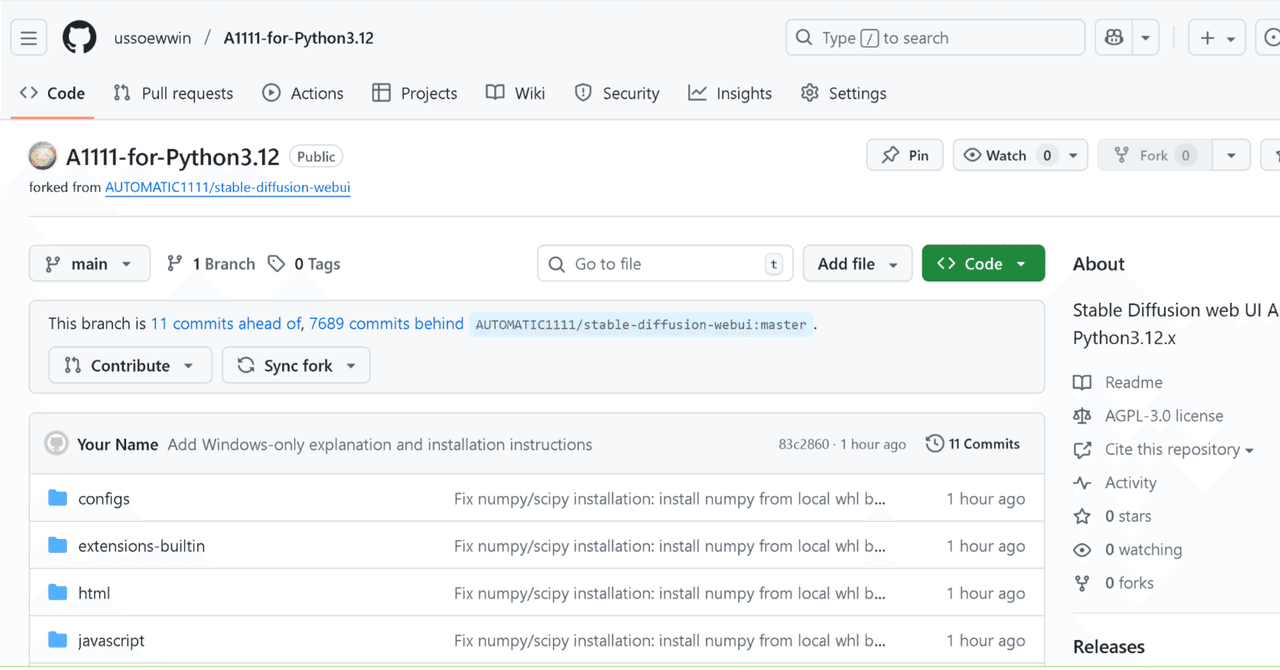Open the repository Settings tab
The height and width of the screenshot is (670, 1280).
pyautogui.click(x=843, y=92)
